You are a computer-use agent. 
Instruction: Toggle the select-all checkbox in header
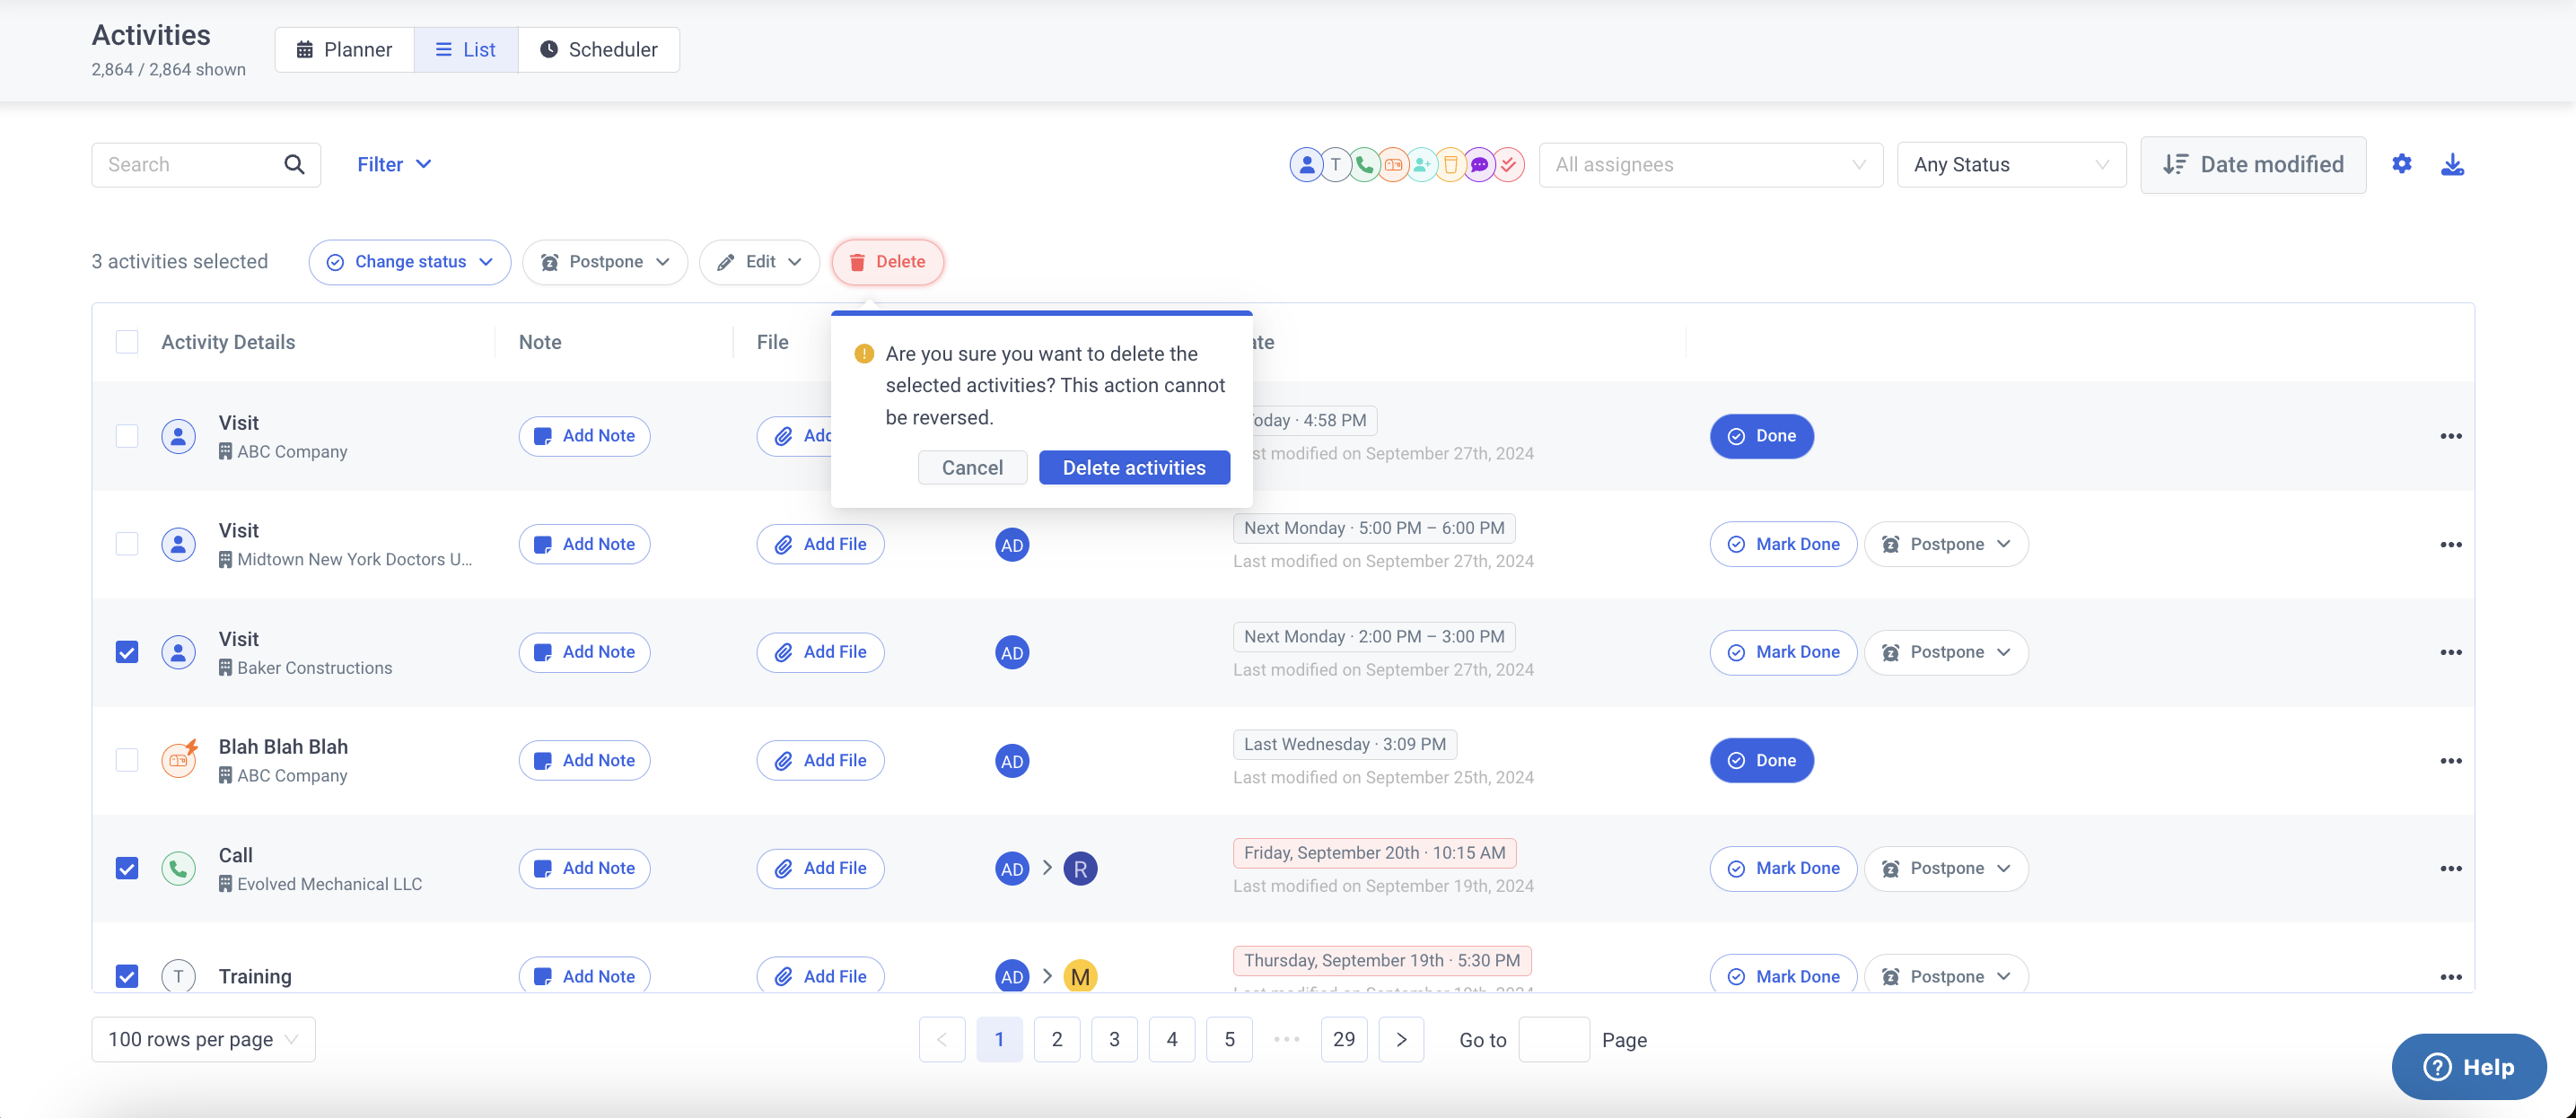click(x=127, y=342)
